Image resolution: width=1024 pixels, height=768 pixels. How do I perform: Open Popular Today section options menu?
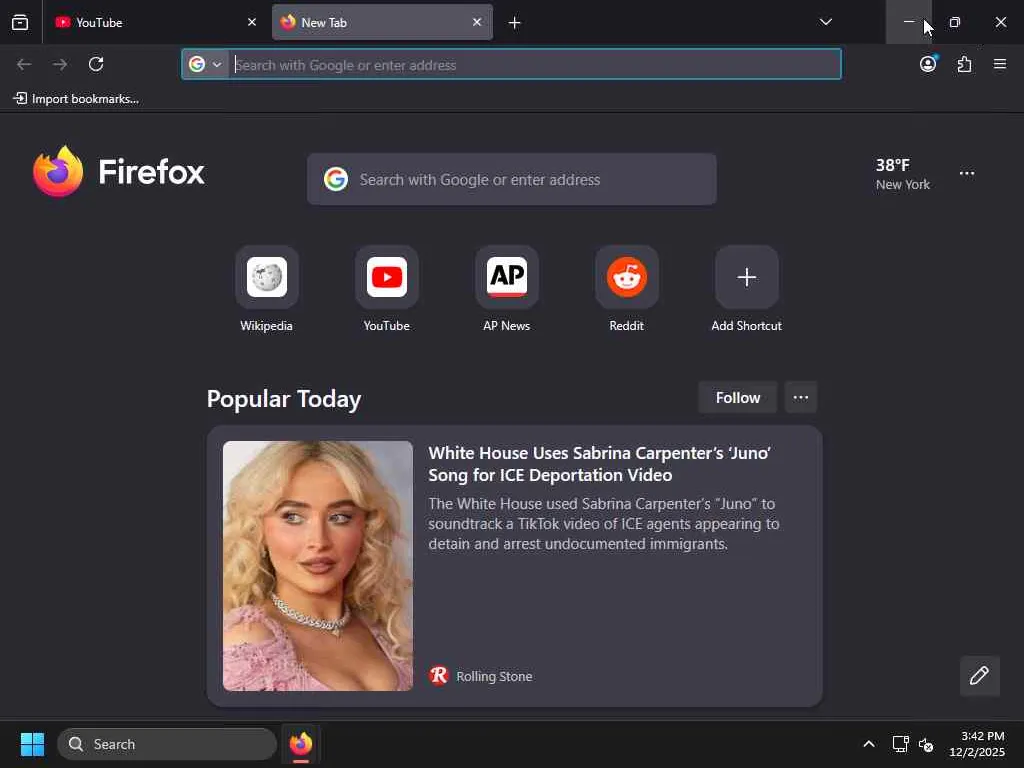coord(801,397)
